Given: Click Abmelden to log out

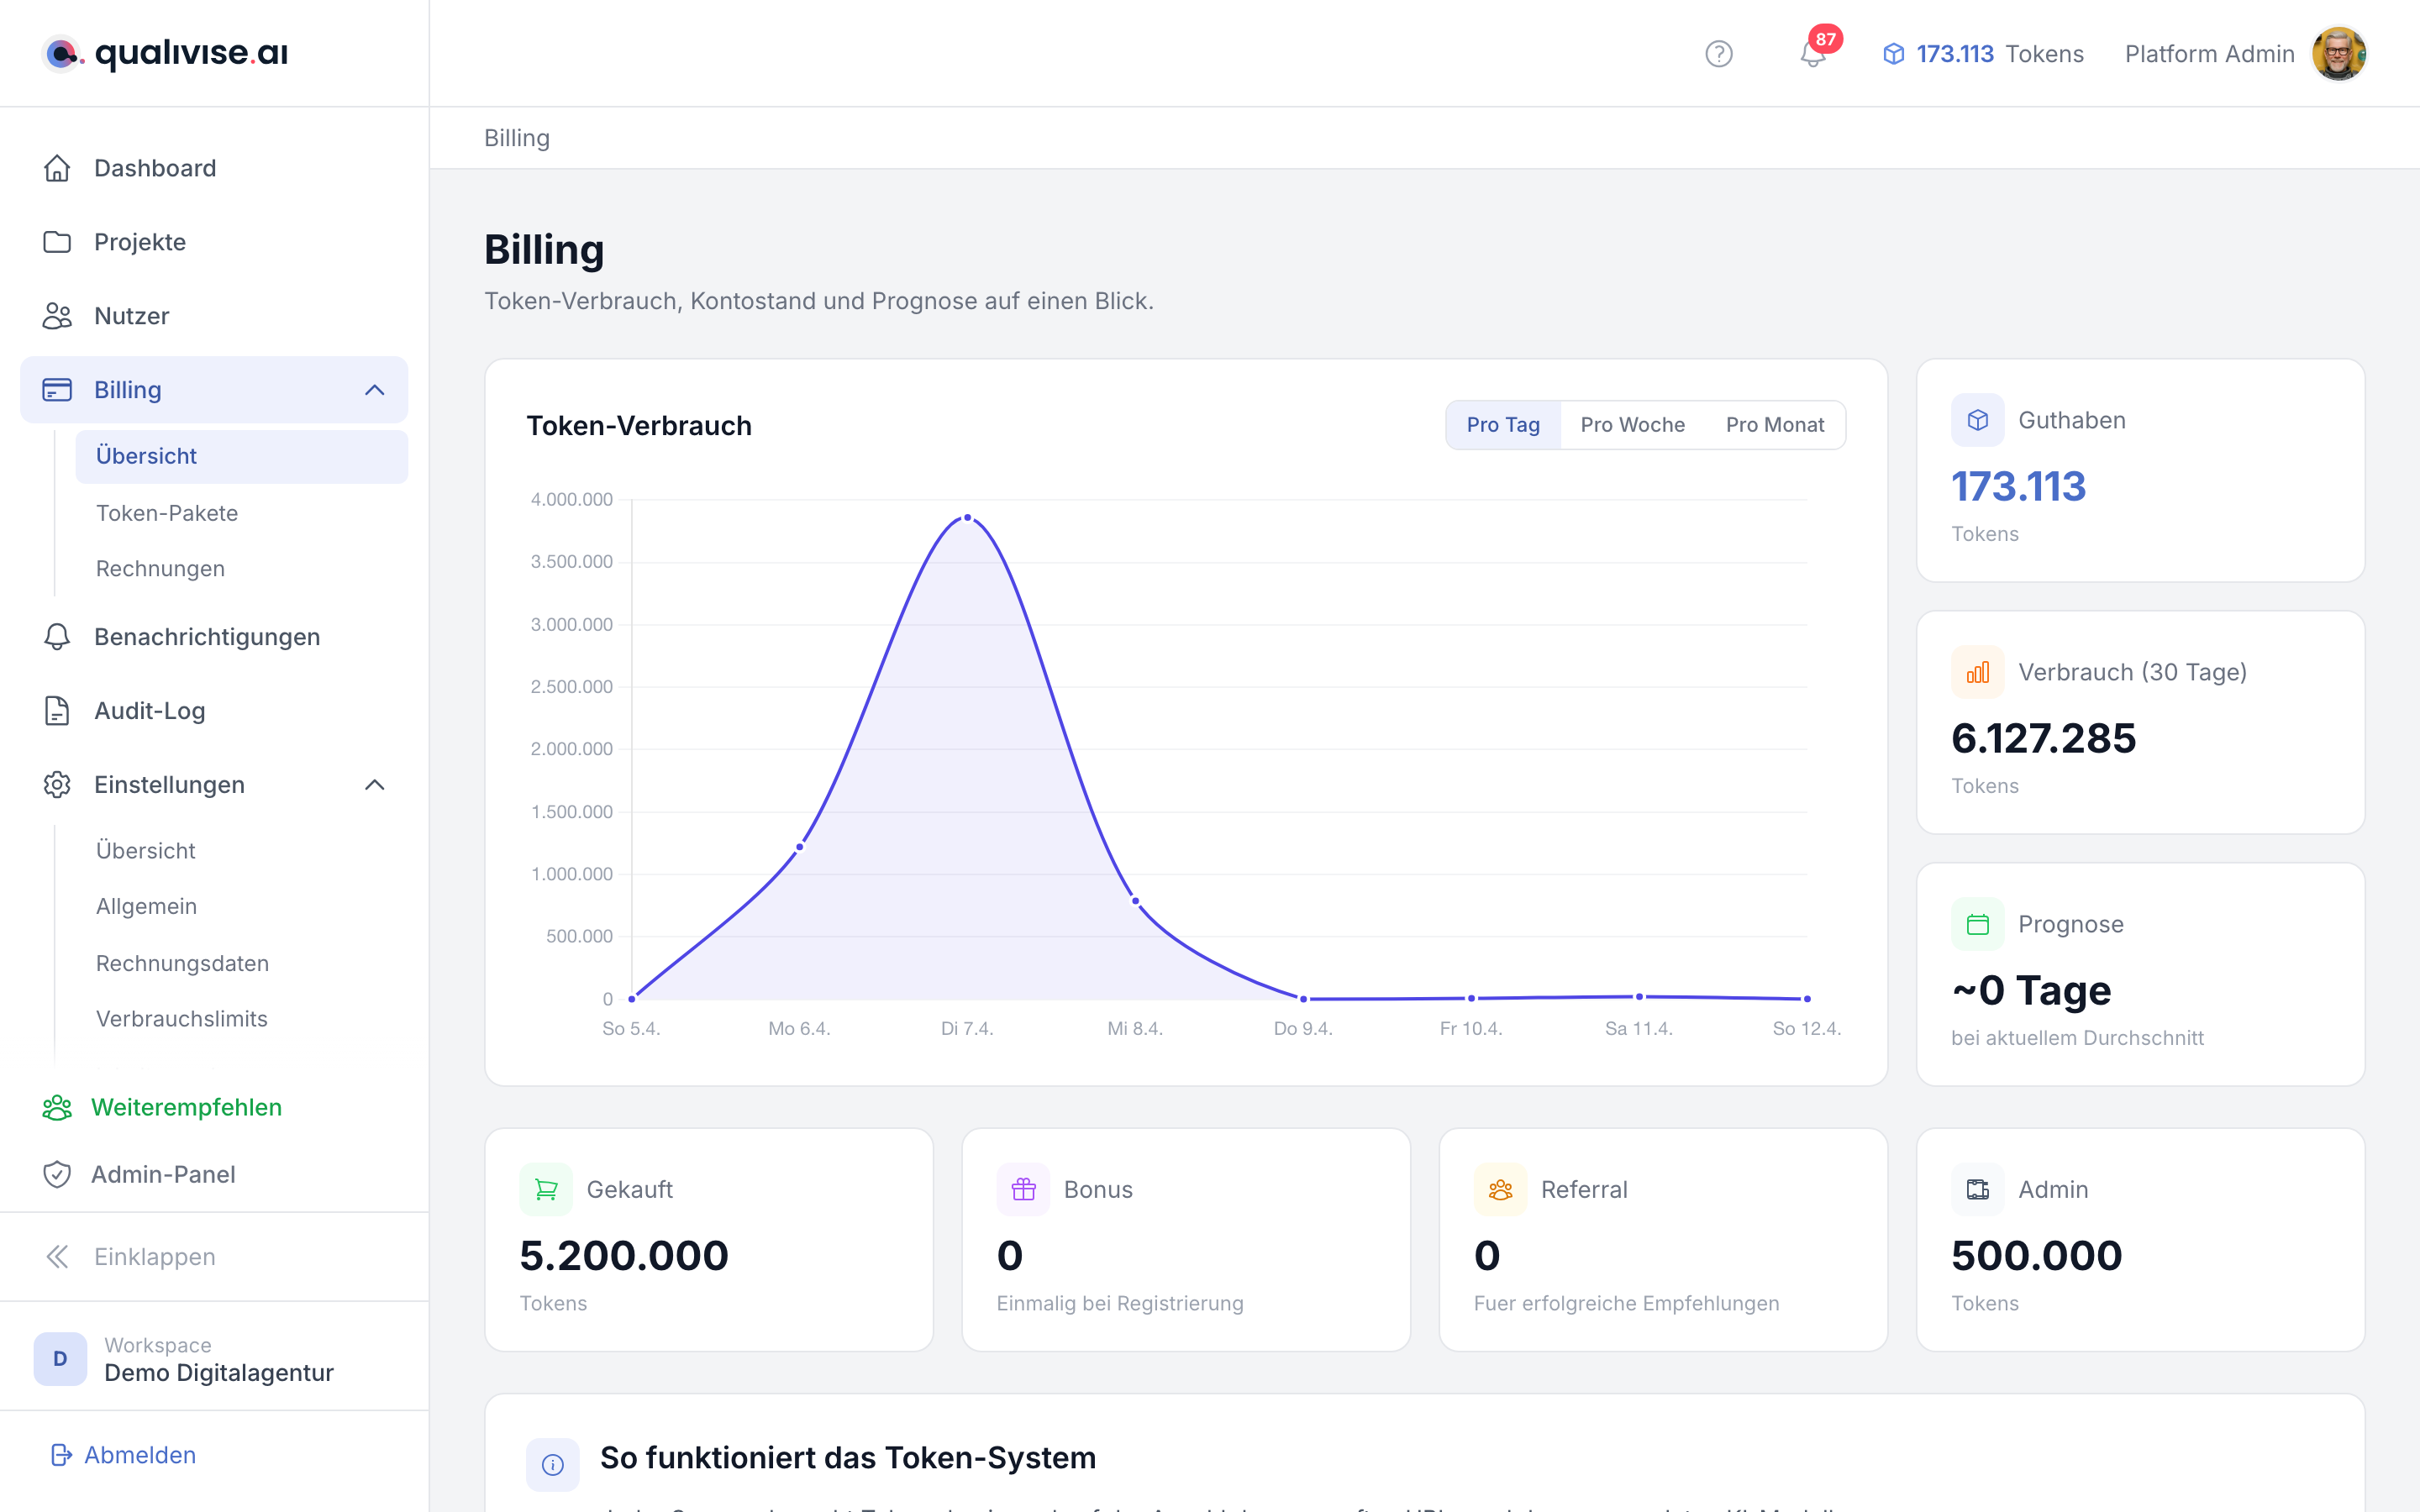Looking at the screenshot, I should [x=140, y=1455].
